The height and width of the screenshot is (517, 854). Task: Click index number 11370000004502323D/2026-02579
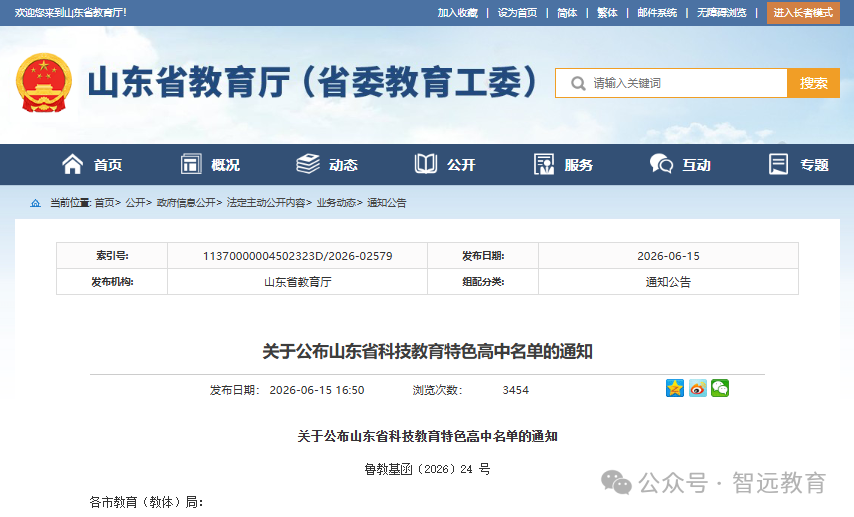click(x=297, y=256)
